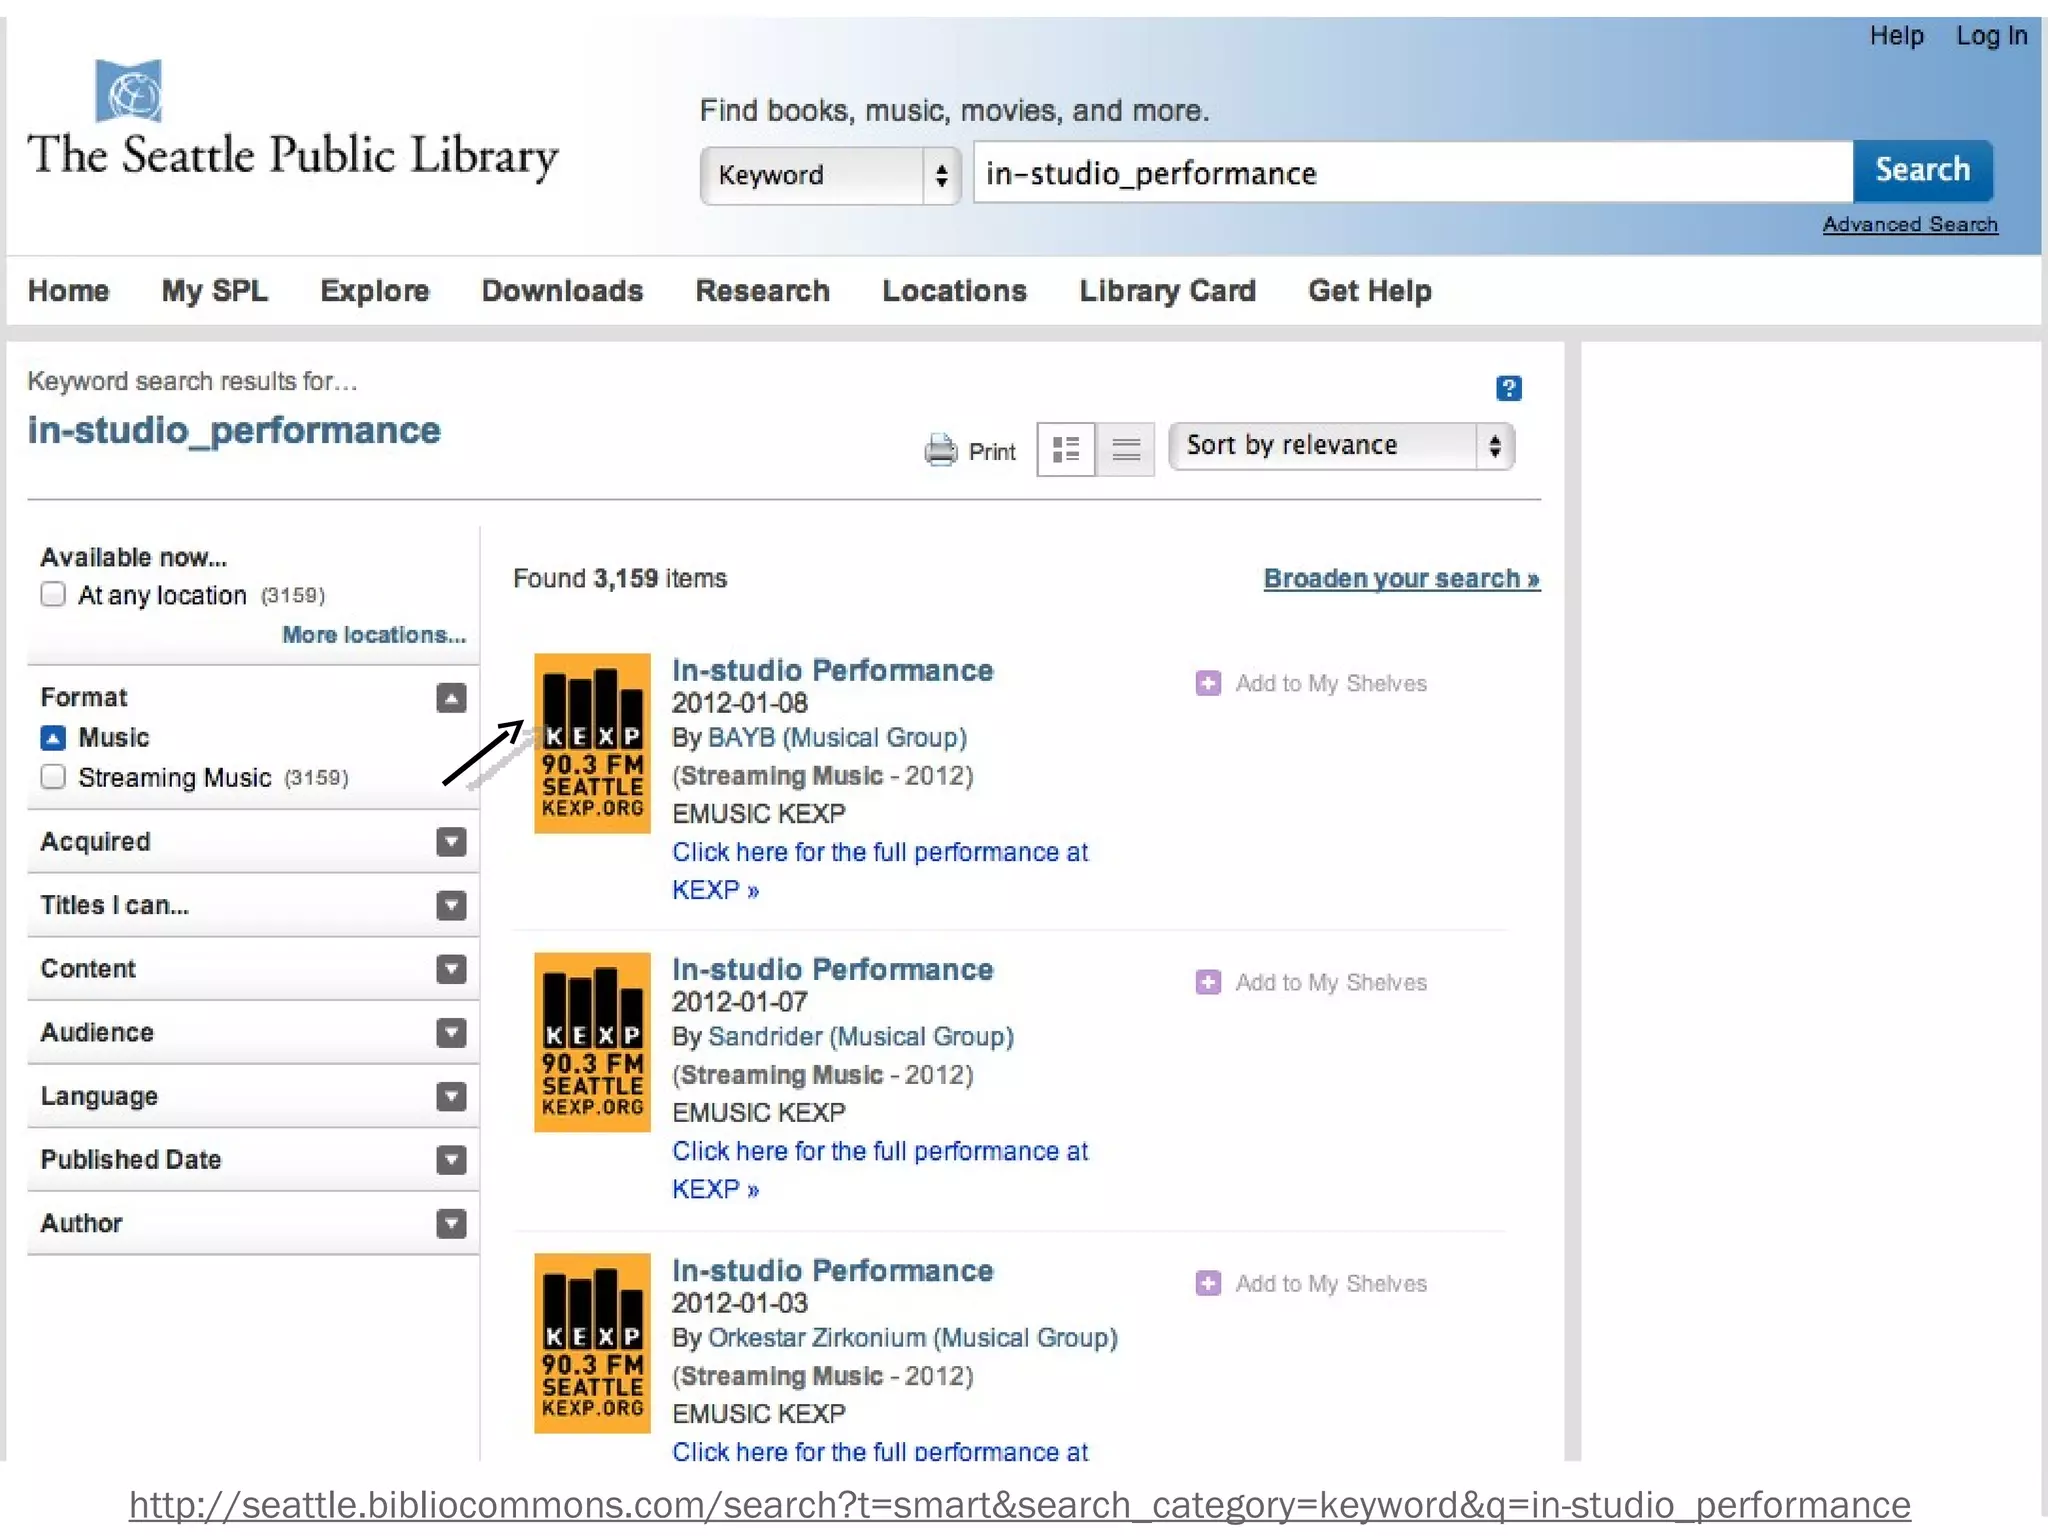
Task: Open In-studio Performance 2012-01-07 title
Action: click(x=832, y=969)
